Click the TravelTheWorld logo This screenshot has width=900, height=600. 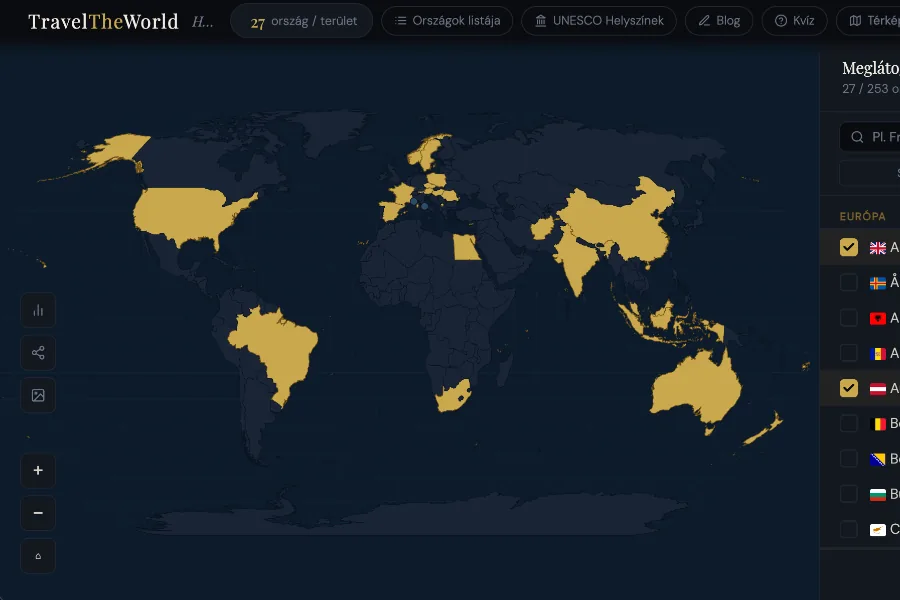(103, 21)
